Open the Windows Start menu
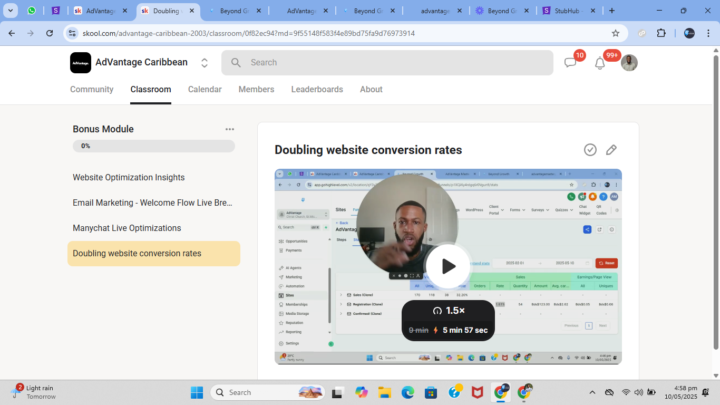This screenshot has height=405, width=720. coord(197,393)
